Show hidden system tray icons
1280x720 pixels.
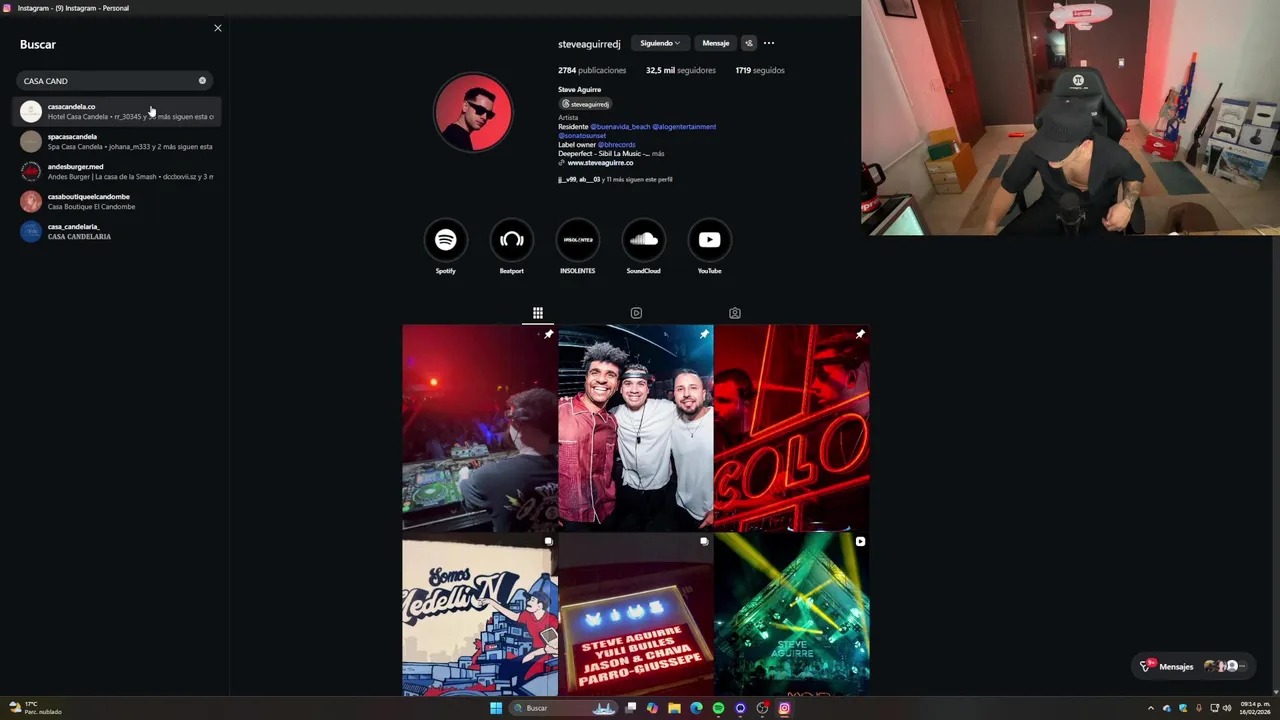click(1150, 708)
